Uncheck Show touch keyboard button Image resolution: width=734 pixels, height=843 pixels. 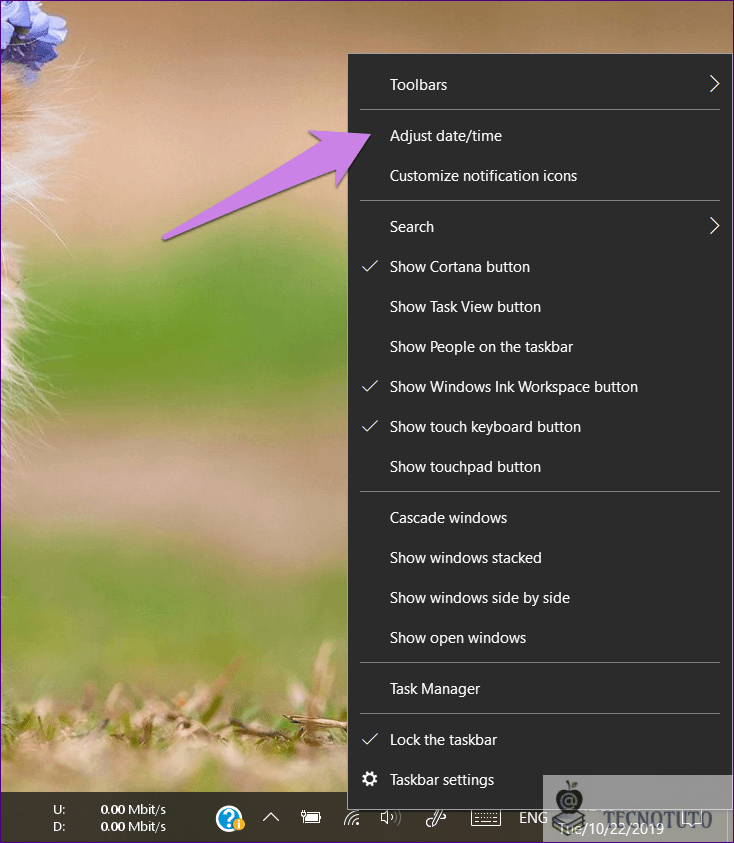point(539,426)
